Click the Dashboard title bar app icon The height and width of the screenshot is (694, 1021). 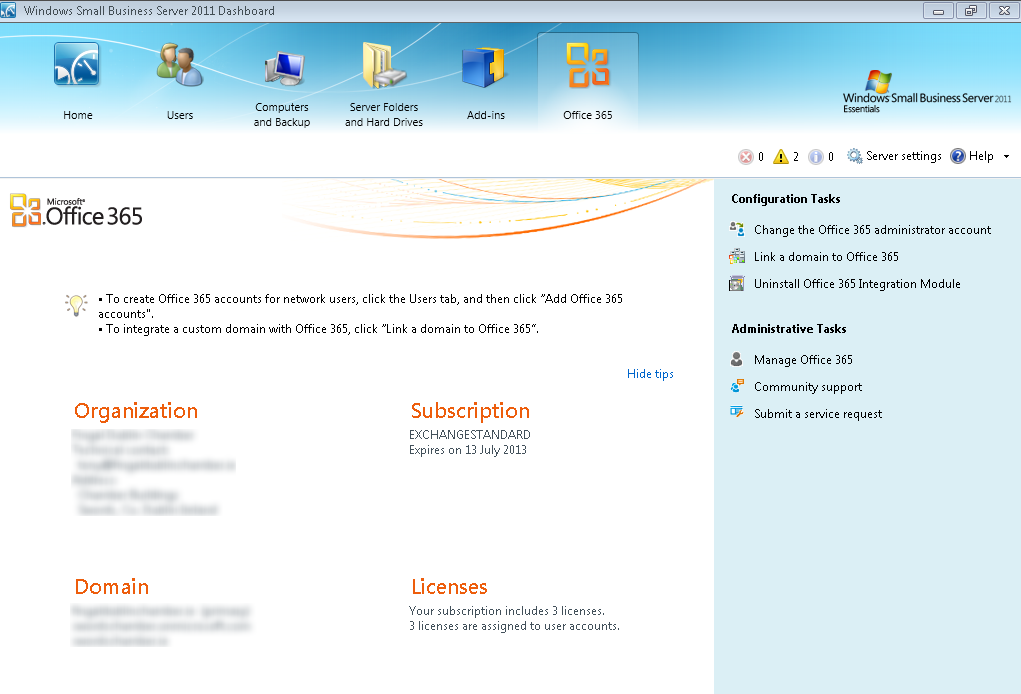pyautogui.click(x=8, y=10)
